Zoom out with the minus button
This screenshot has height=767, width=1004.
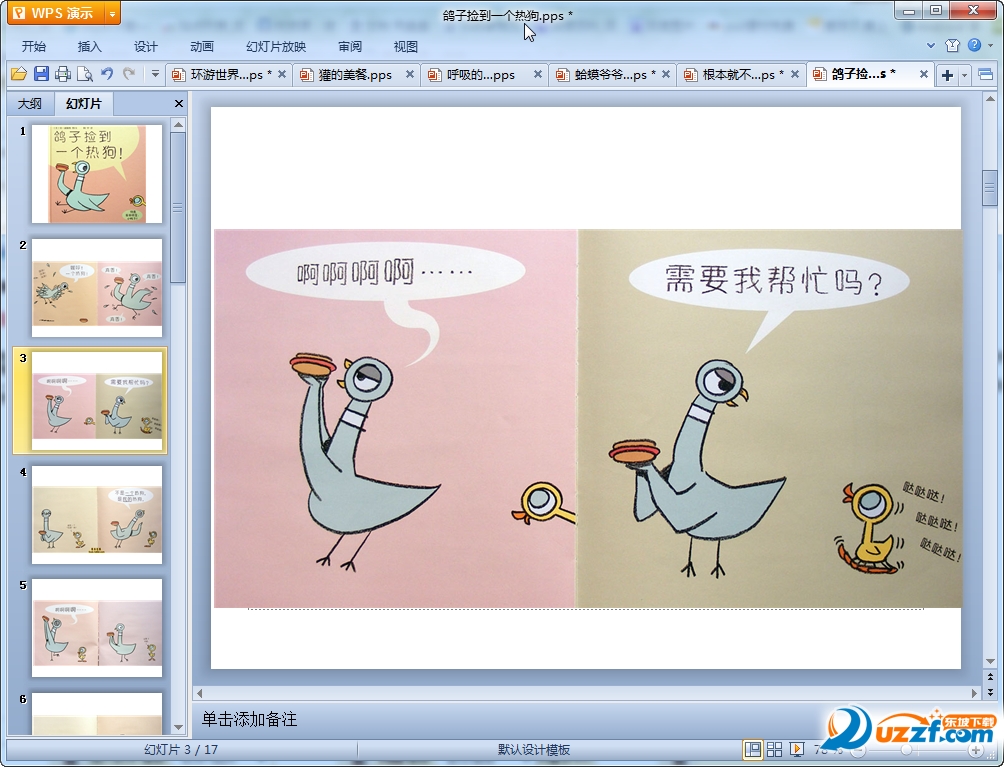(x=858, y=750)
